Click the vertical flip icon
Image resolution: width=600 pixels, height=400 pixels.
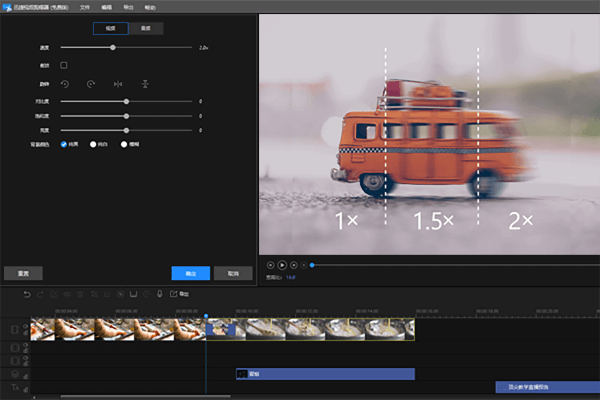point(144,84)
